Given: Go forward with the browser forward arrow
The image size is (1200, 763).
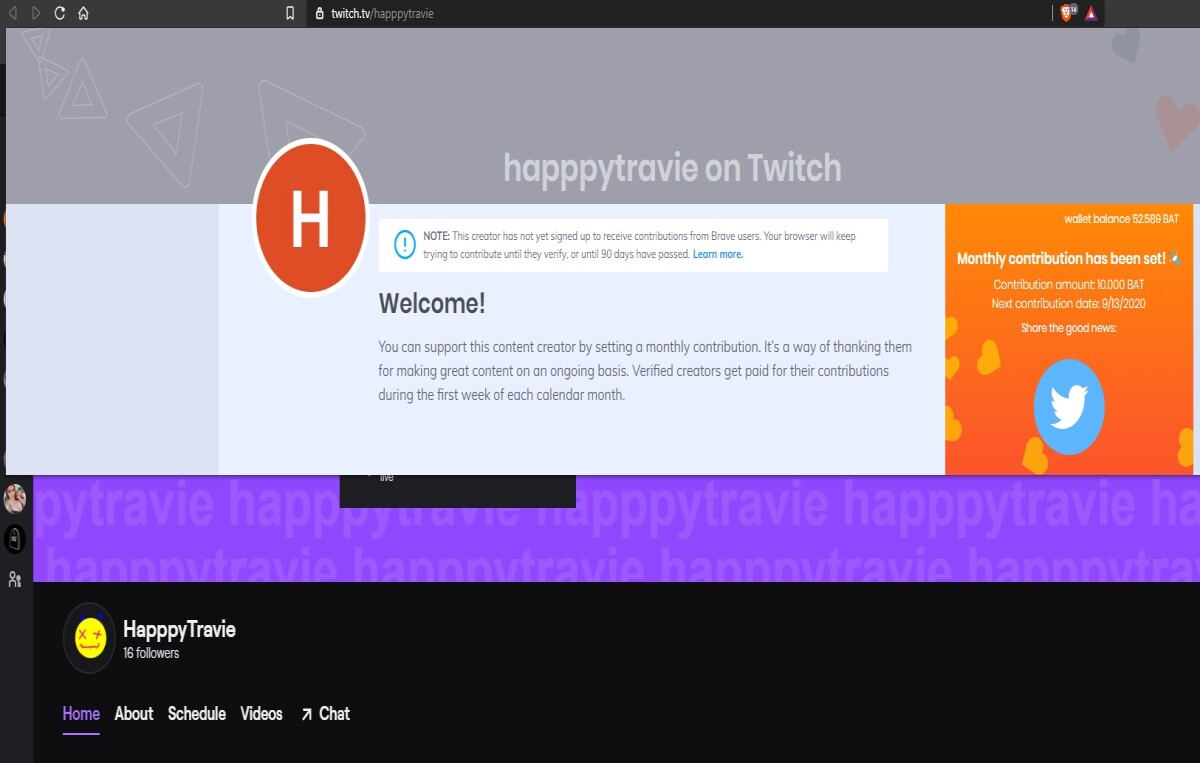Looking at the screenshot, I should 36,13.
